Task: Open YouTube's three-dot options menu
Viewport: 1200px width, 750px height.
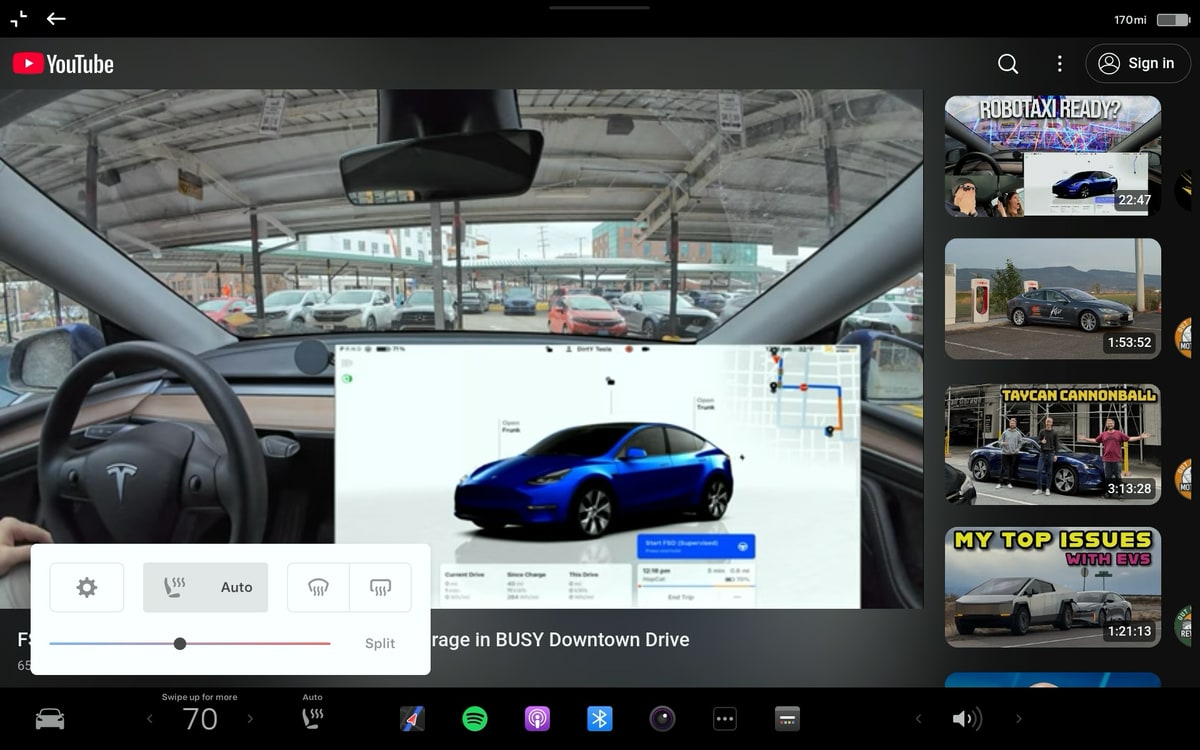Action: point(1059,63)
